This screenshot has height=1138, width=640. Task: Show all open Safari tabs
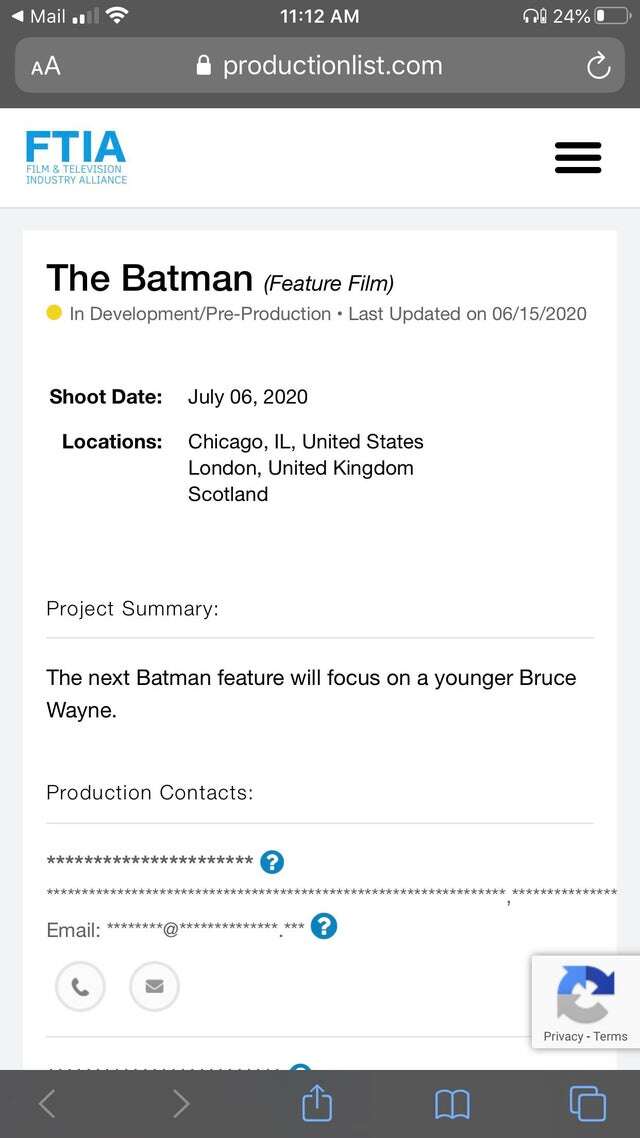coord(587,1103)
